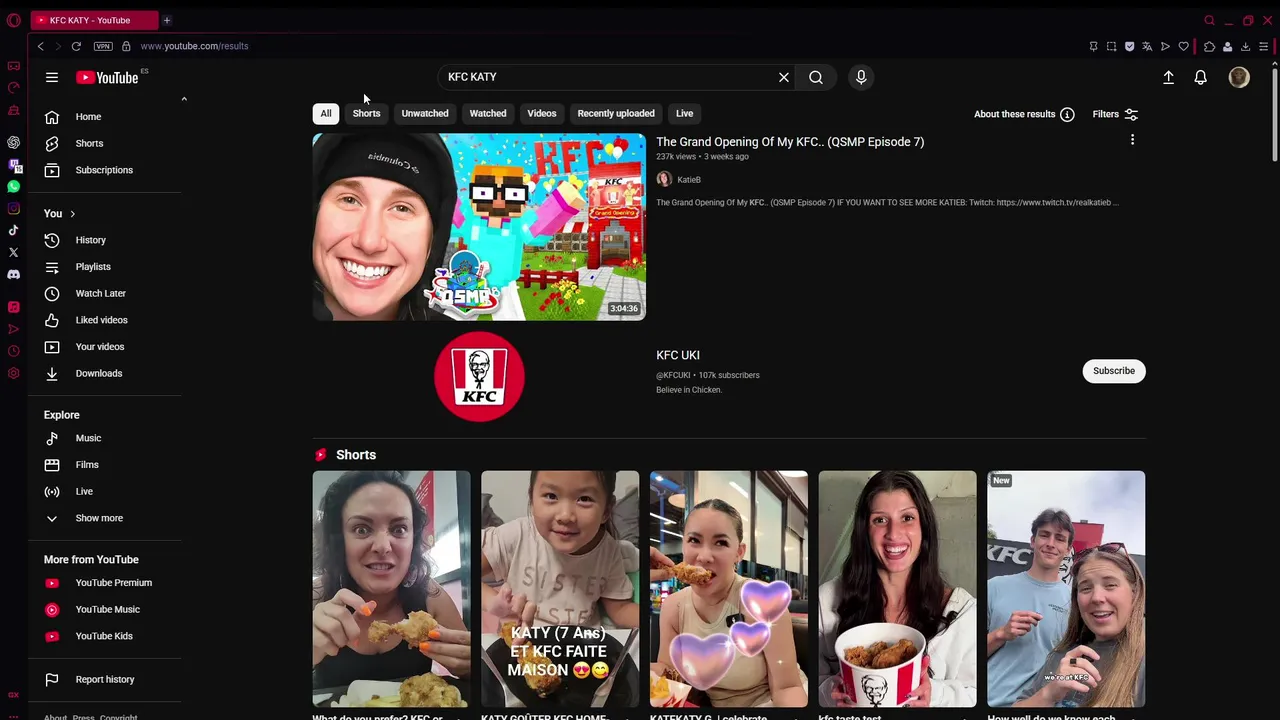Open GX Corner gamepad icon

pyautogui.click(x=14, y=66)
